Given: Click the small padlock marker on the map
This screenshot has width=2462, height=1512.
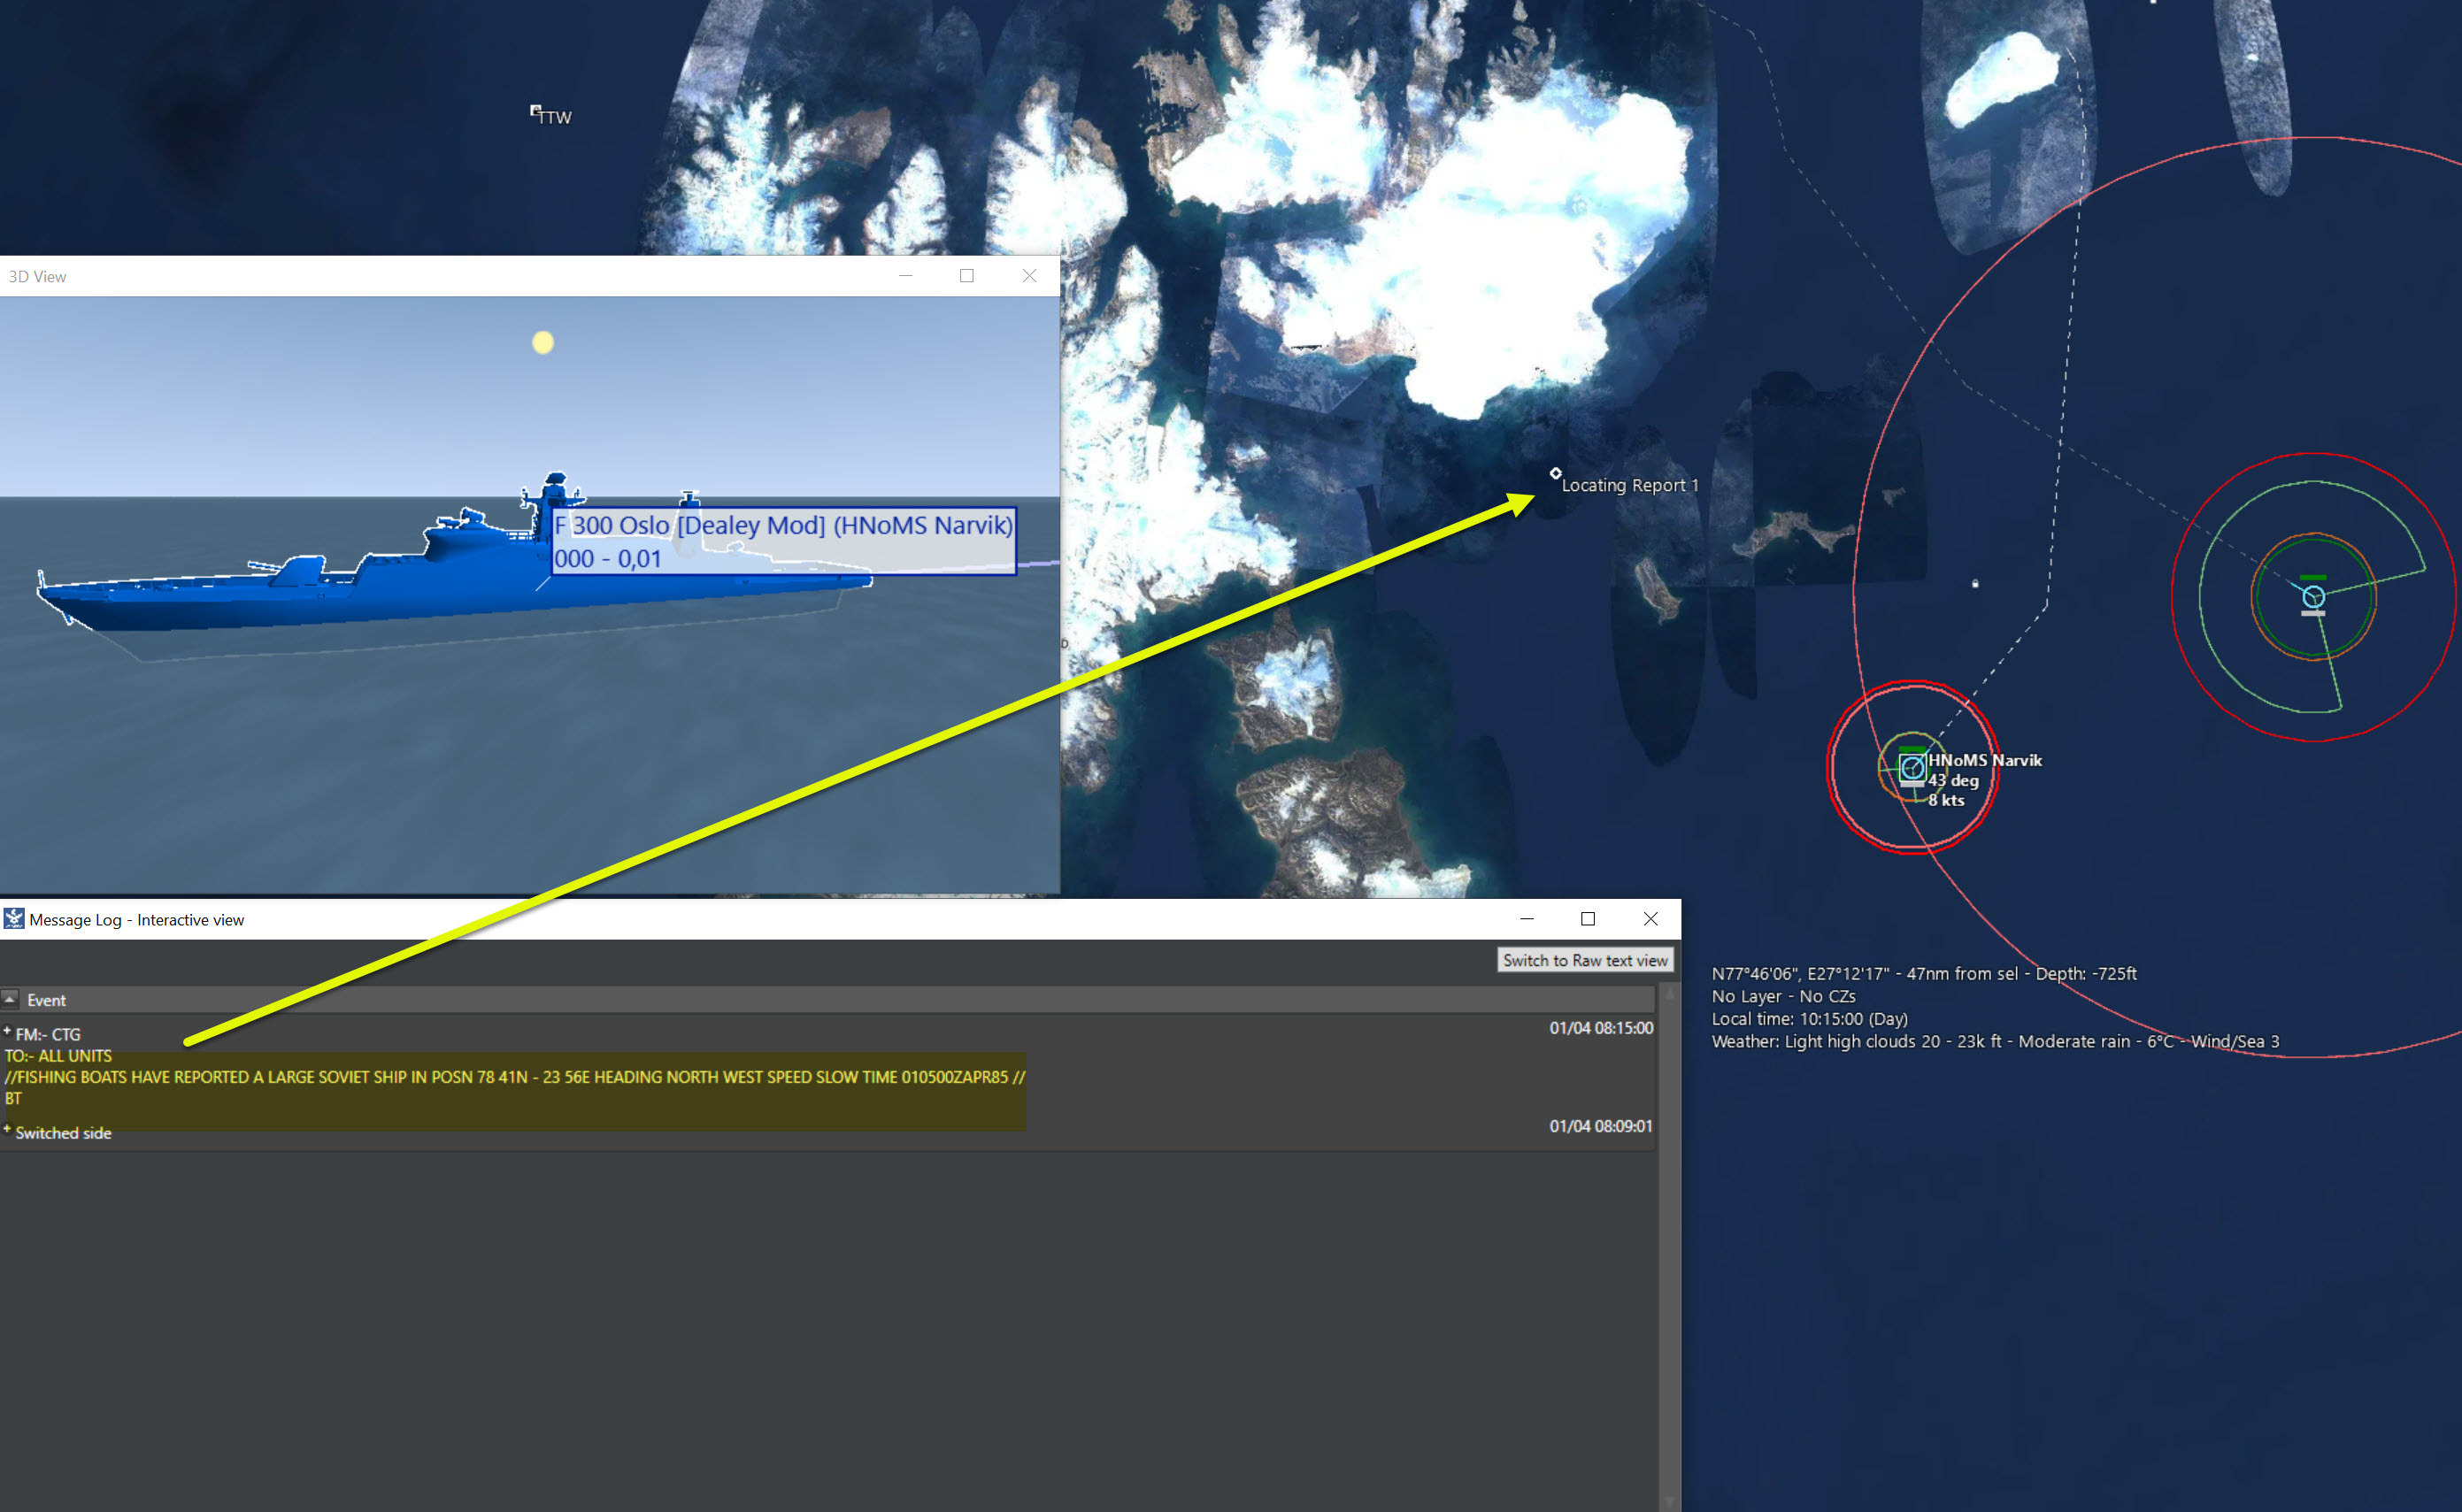Looking at the screenshot, I should [x=1975, y=583].
